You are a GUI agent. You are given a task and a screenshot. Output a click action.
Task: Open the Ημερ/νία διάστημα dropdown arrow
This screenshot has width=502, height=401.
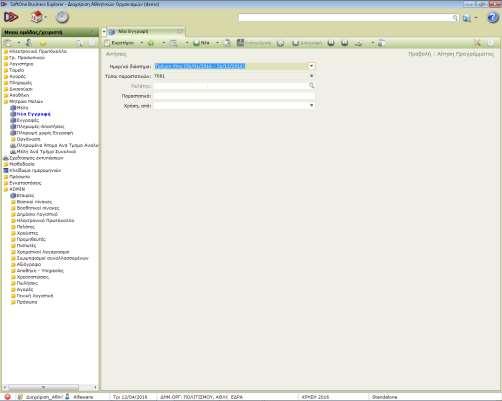click(x=311, y=66)
